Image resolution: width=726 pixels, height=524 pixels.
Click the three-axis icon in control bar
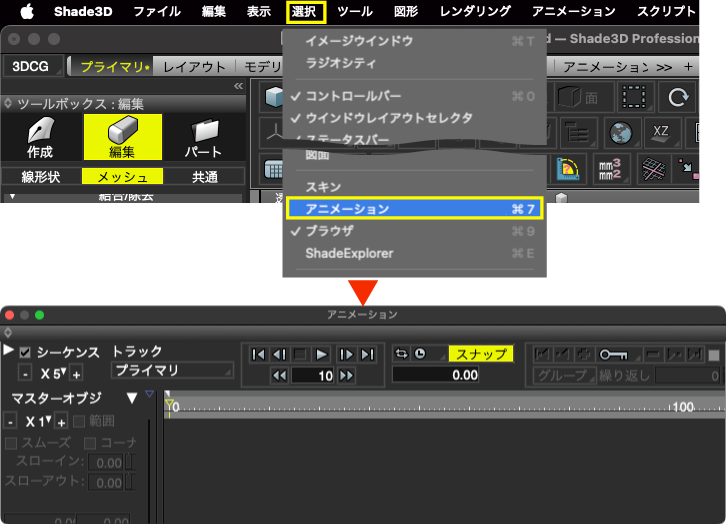coord(275,133)
